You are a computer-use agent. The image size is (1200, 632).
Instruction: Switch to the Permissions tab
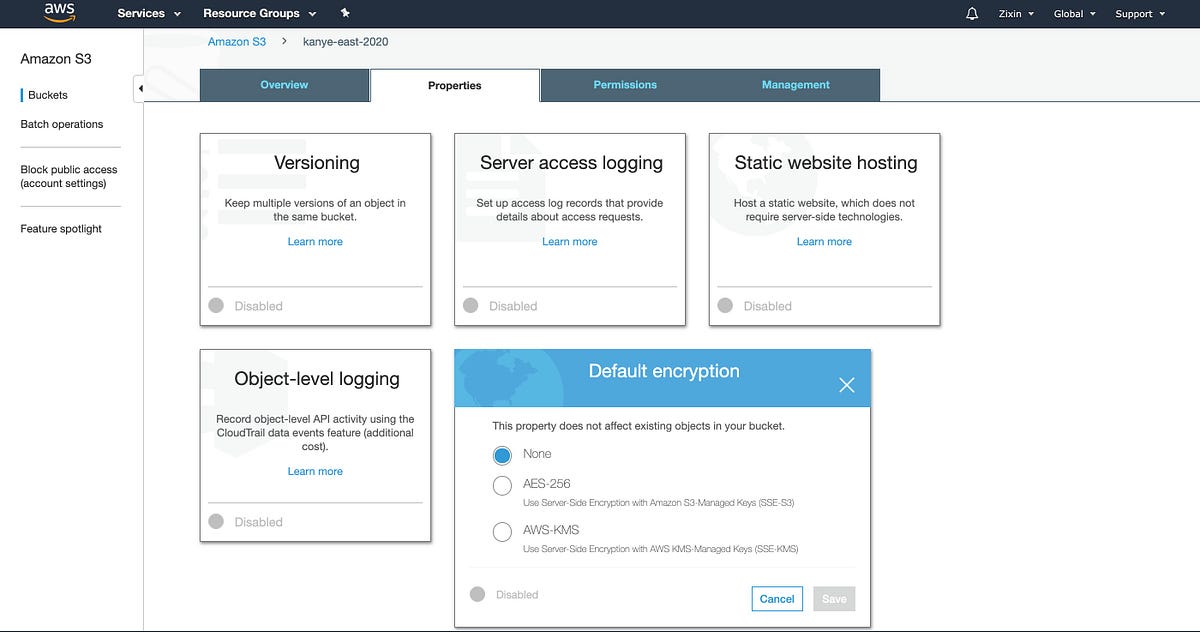point(625,85)
